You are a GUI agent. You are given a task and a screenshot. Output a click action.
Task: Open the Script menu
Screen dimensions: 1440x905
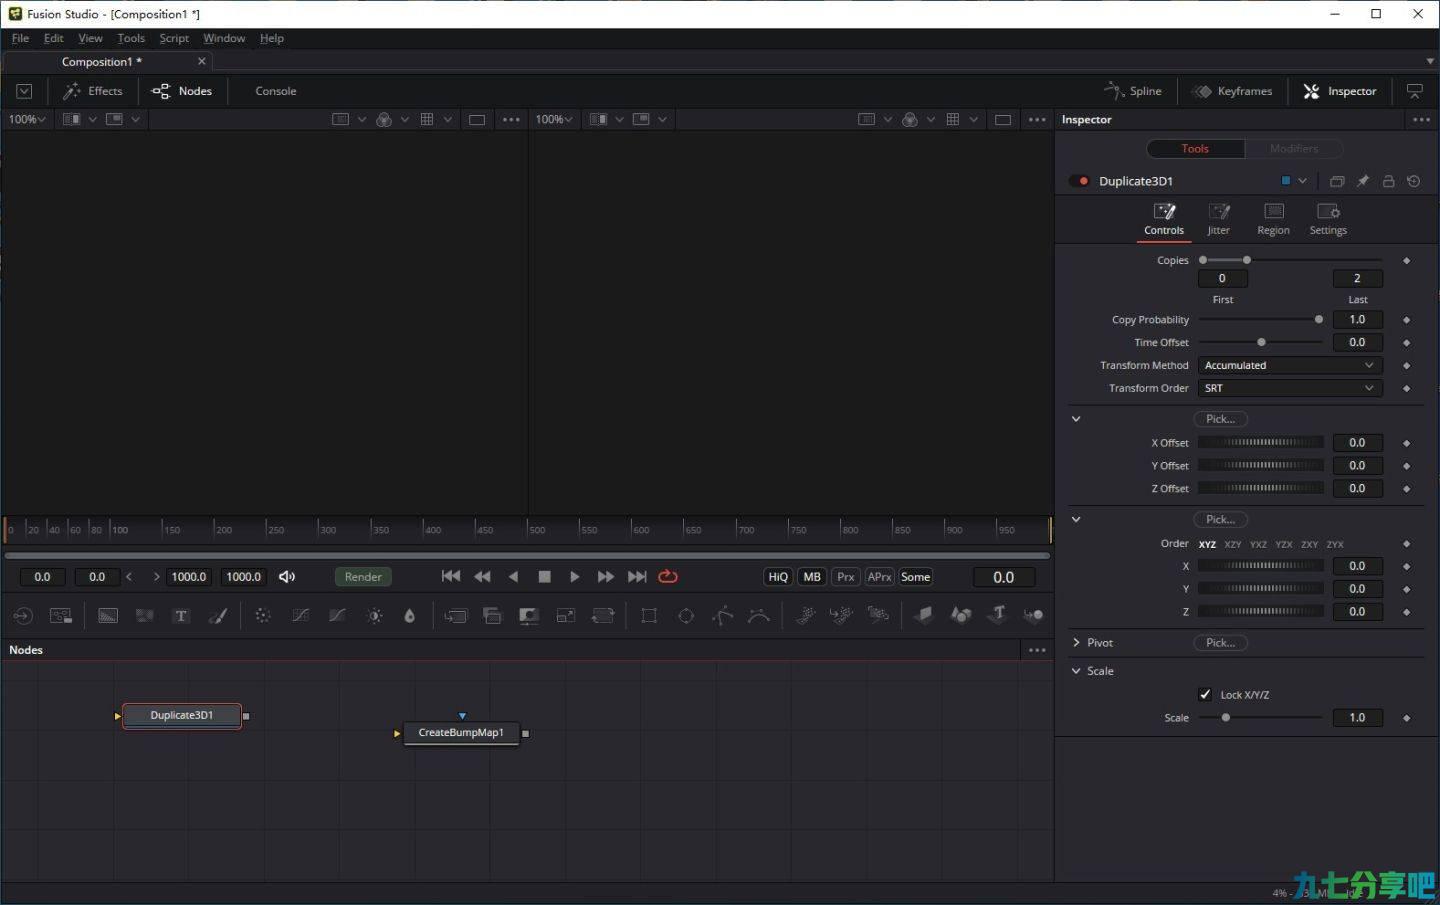[174, 38]
